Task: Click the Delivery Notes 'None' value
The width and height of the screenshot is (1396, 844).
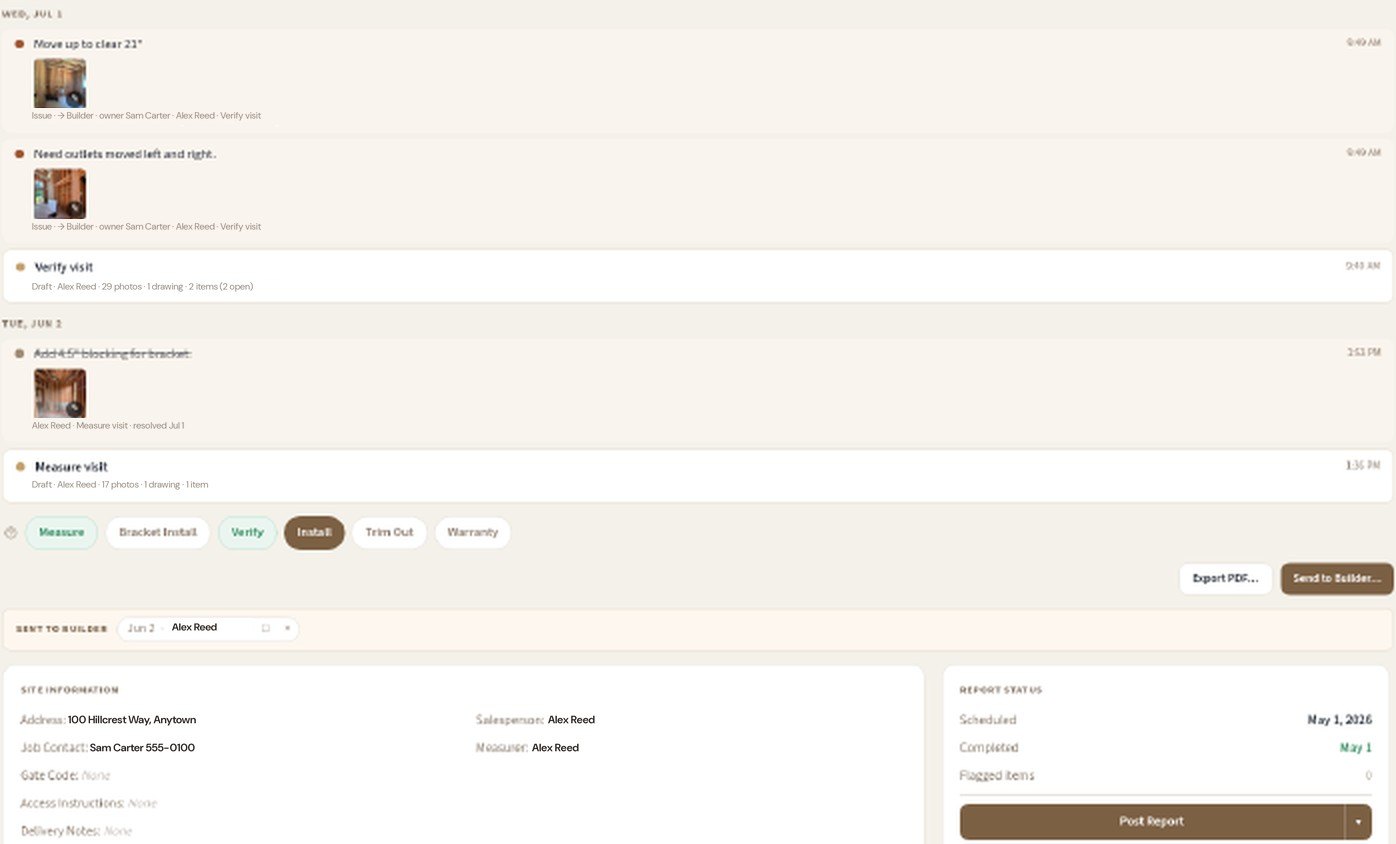Action: click(x=118, y=832)
